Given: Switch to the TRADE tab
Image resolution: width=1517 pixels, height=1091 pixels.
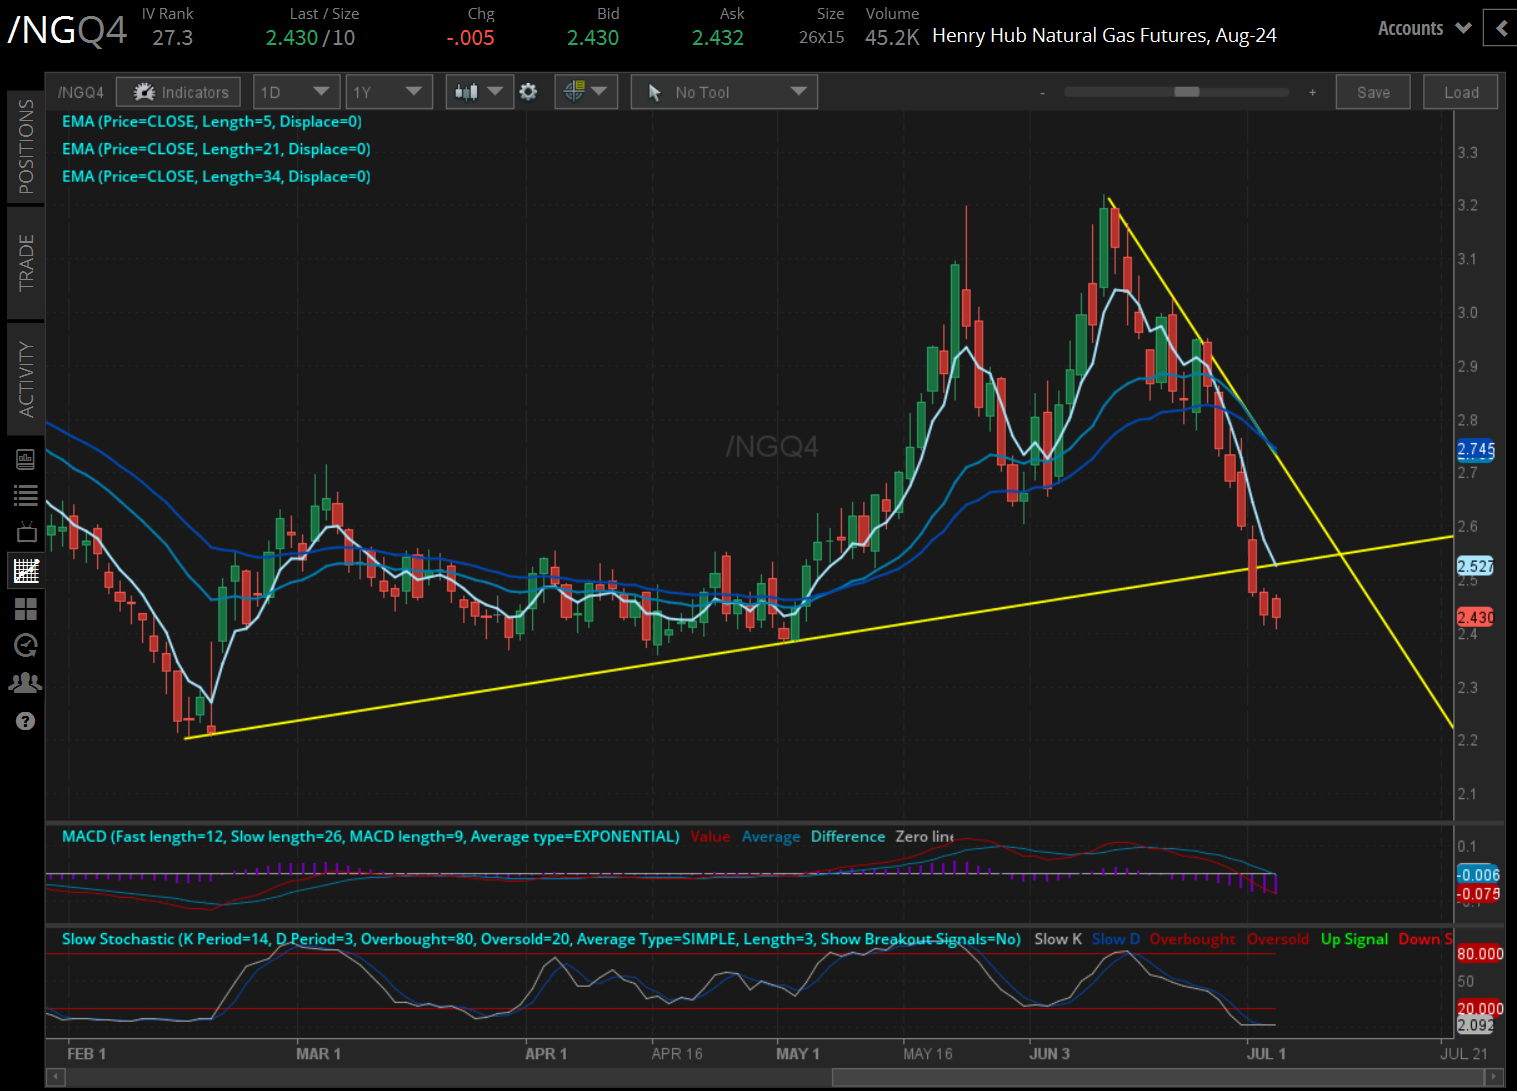Looking at the screenshot, I should 26,262.
